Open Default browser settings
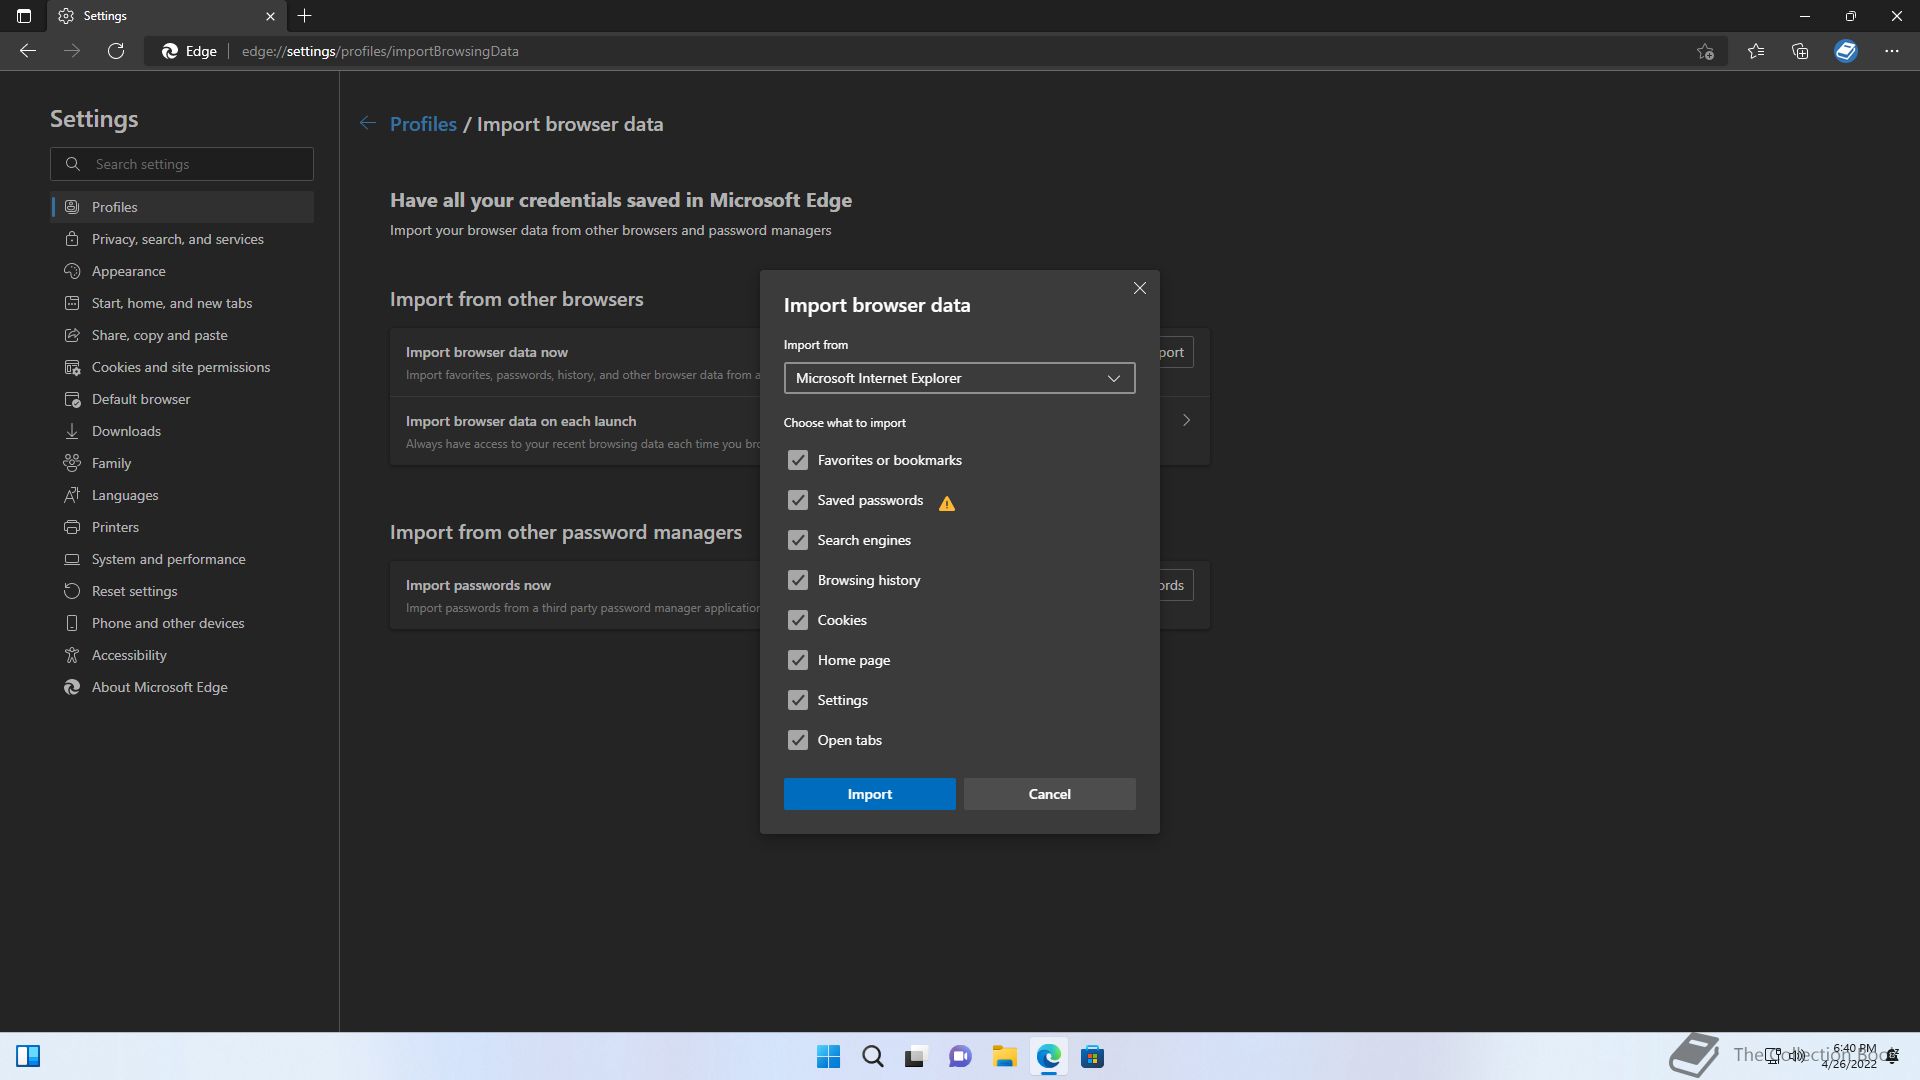 182,399
